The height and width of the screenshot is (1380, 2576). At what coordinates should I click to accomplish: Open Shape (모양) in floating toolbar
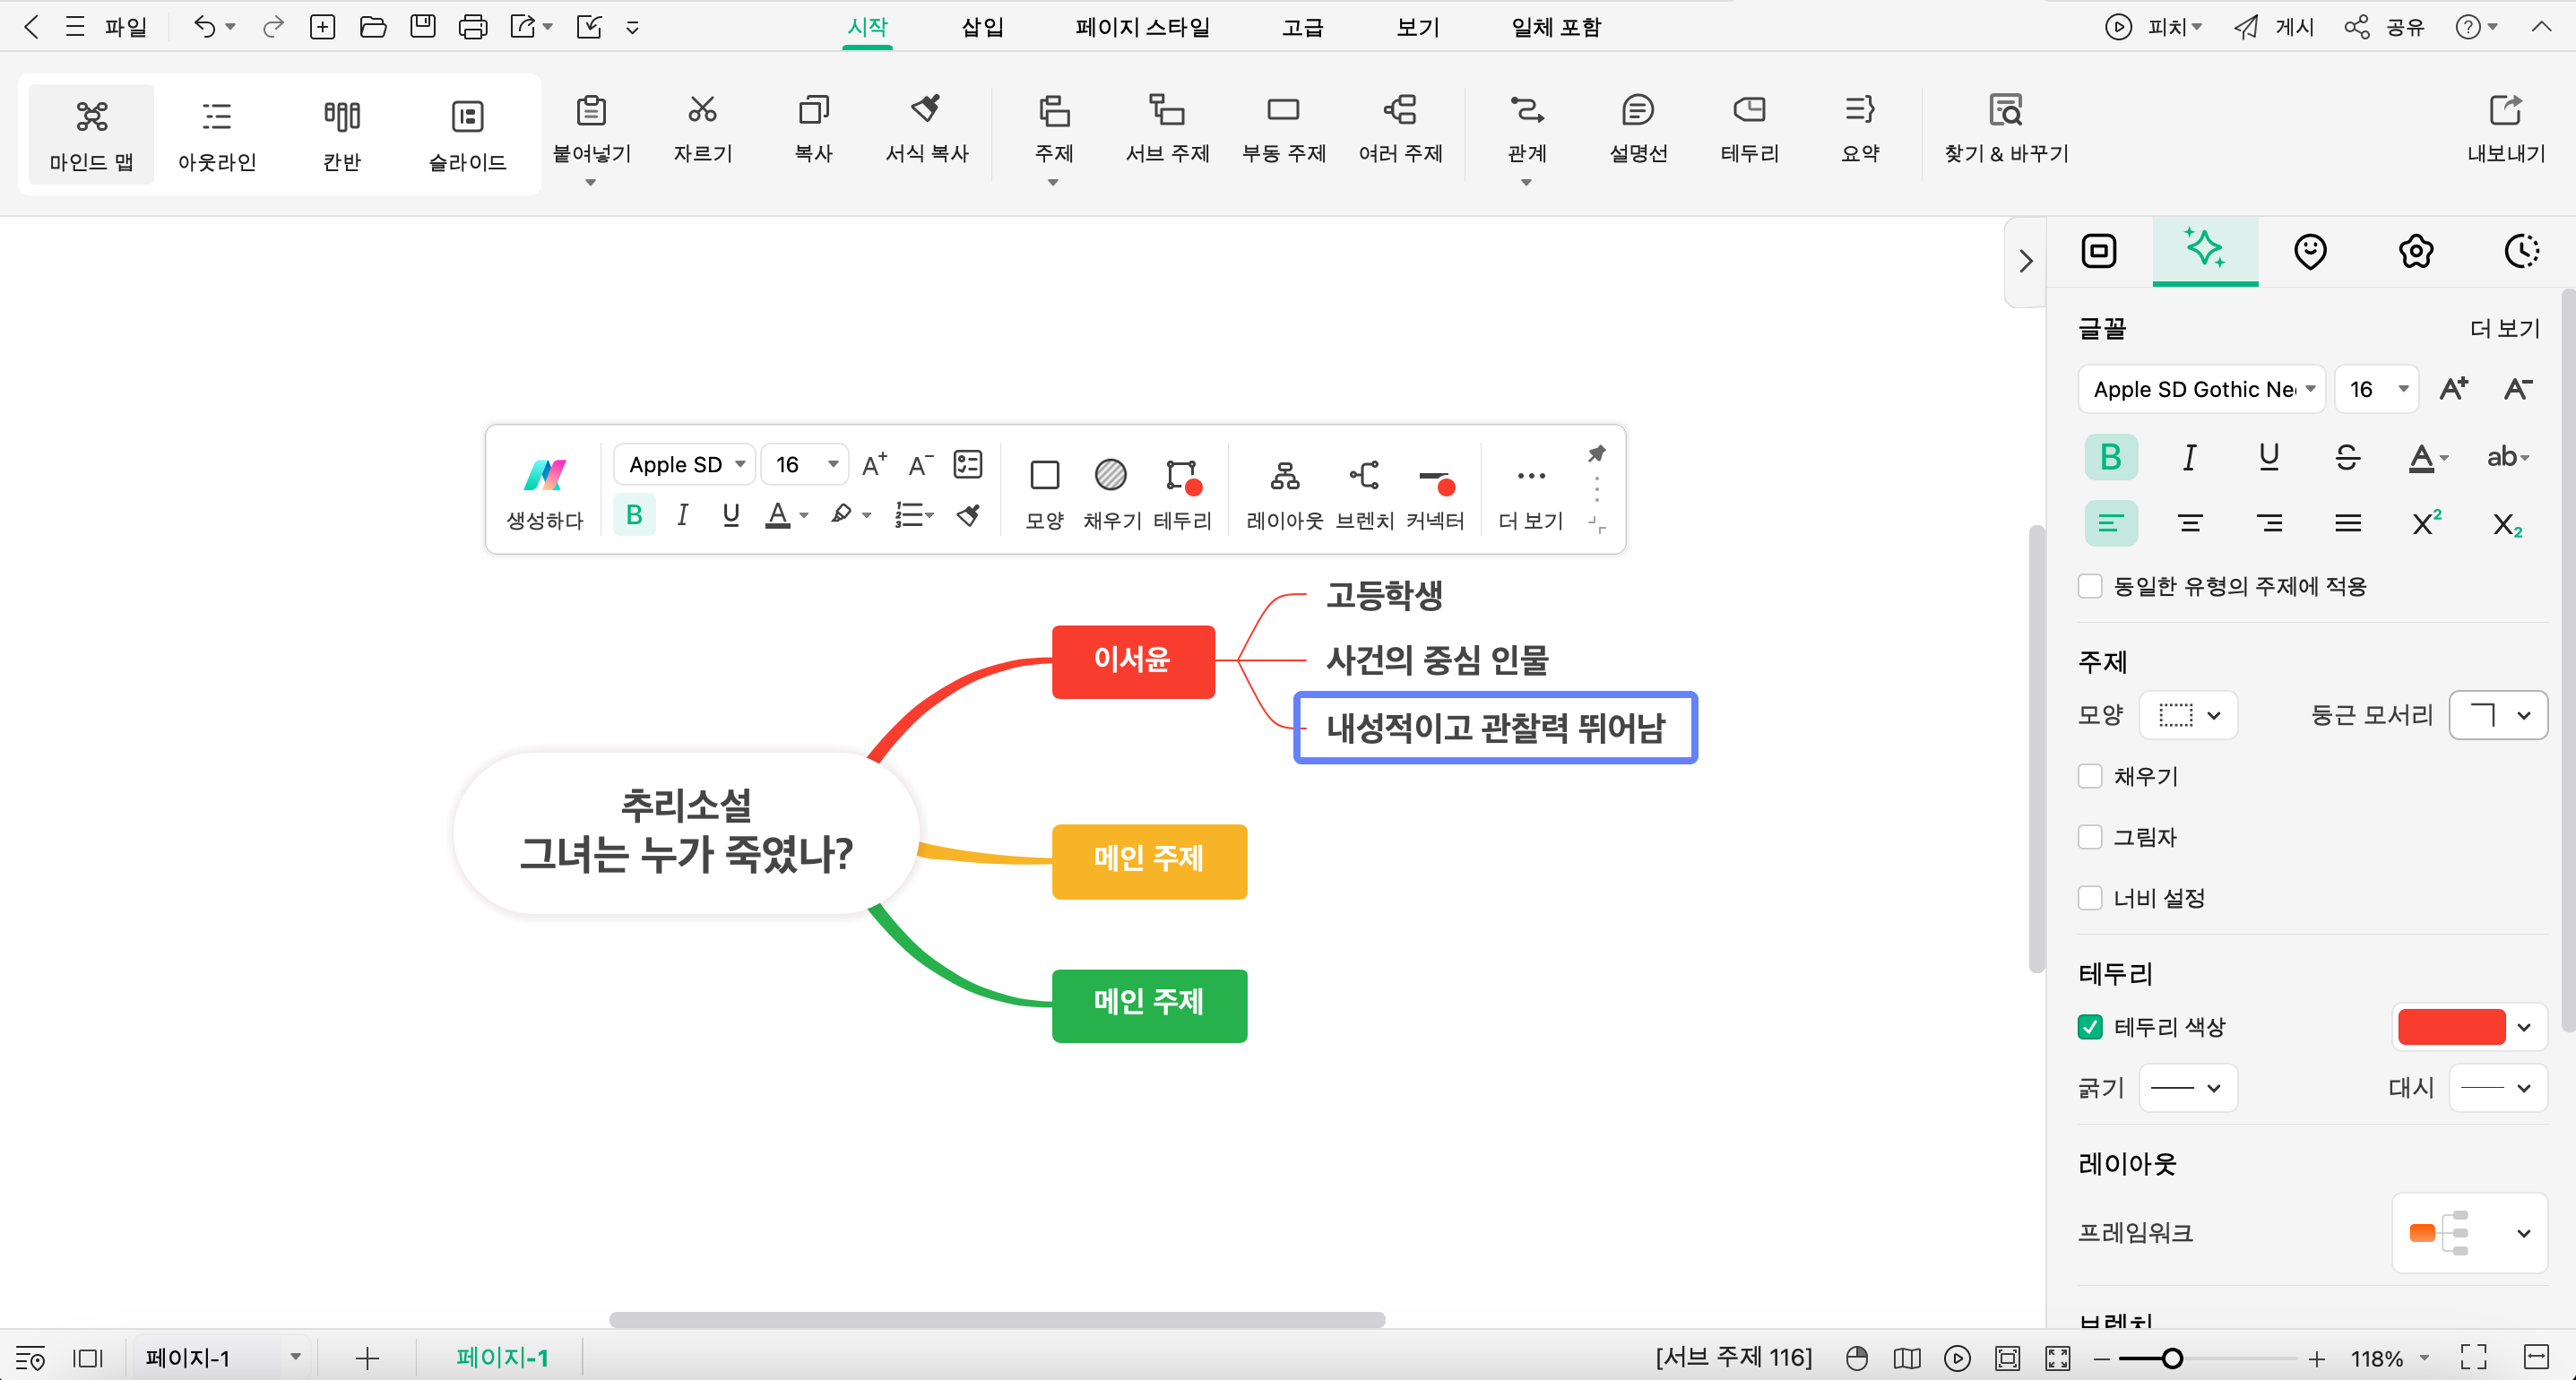1044,492
